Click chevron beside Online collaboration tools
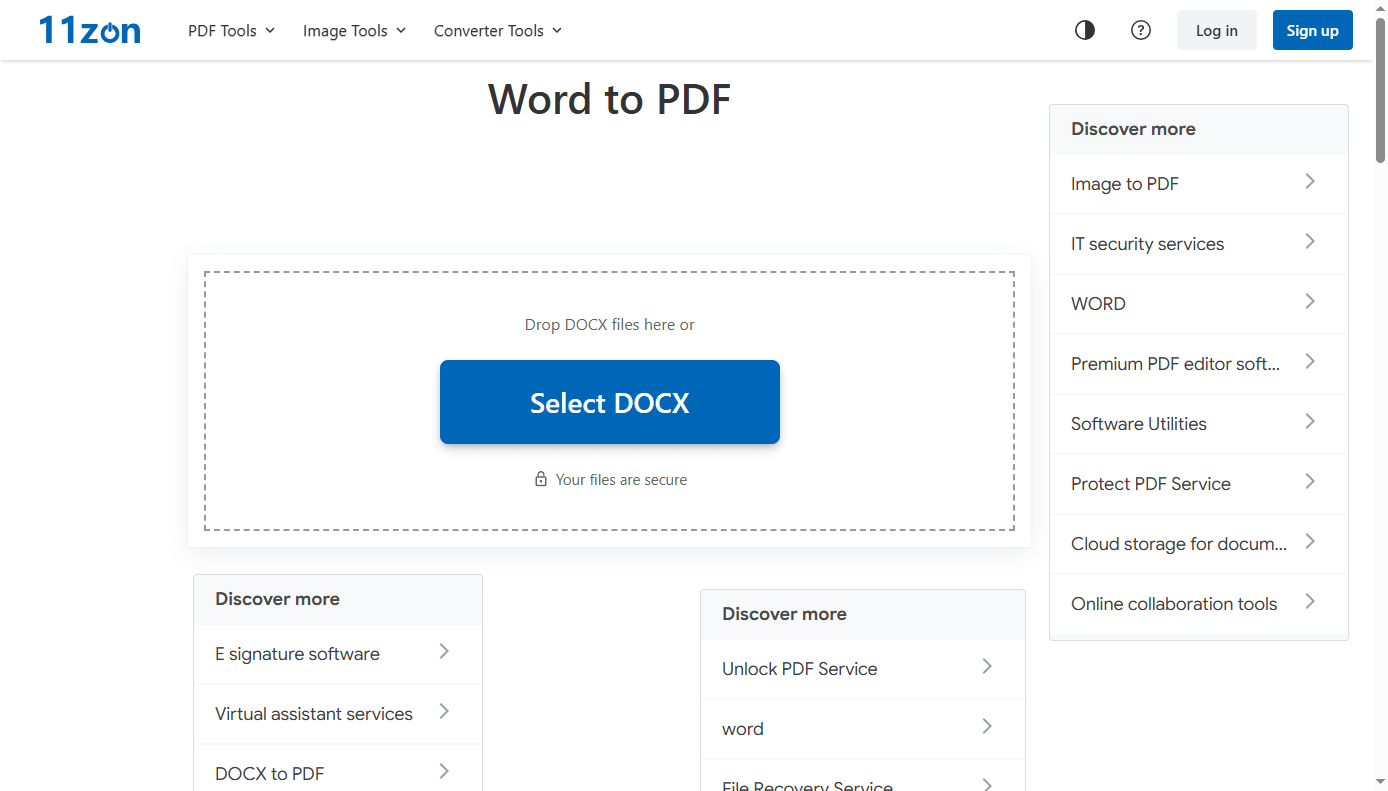Screen dimensions: 1388x791 coord(1310,602)
